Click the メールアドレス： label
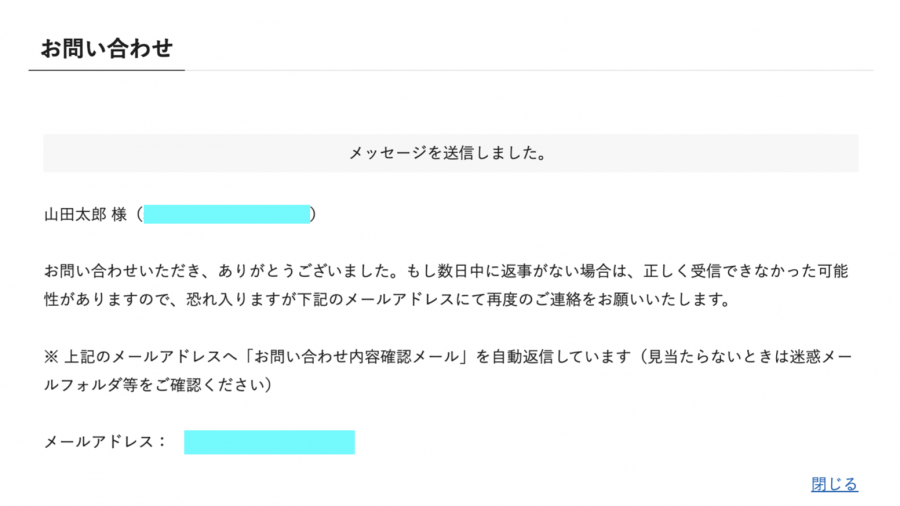 point(105,442)
